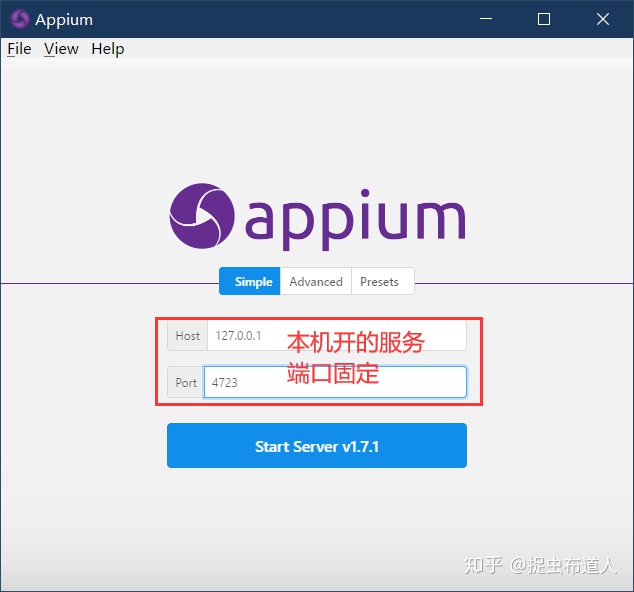Click the Appium title bar icon
The height and width of the screenshot is (592, 634).
tap(20, 19)
